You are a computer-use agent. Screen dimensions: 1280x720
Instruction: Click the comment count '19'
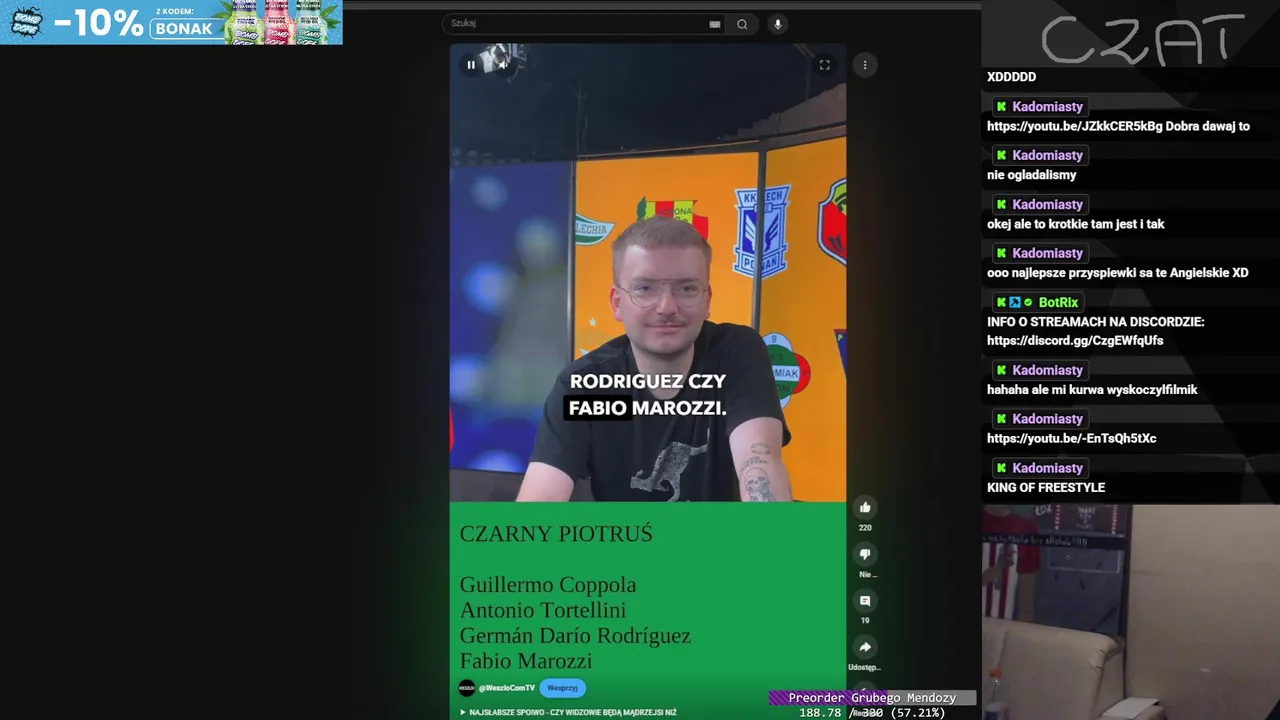click(x=865, y=621)
